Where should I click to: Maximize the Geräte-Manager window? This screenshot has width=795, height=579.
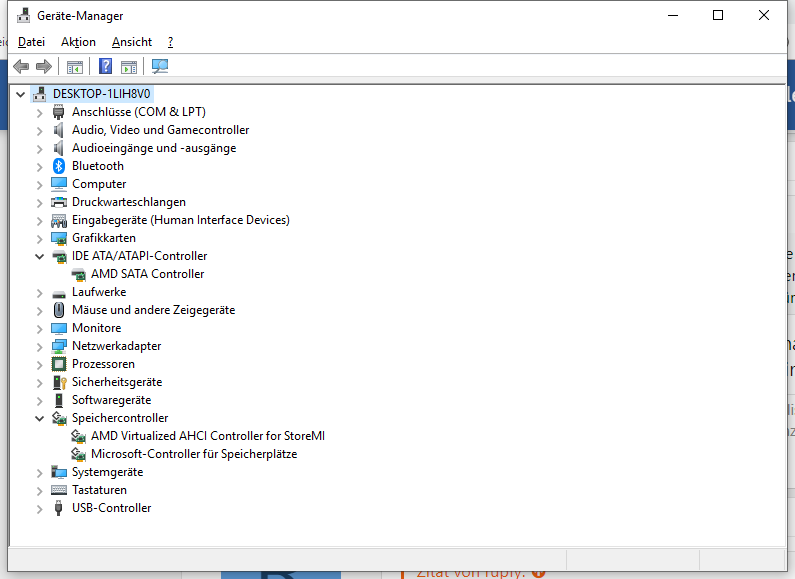tap(718, 15)
